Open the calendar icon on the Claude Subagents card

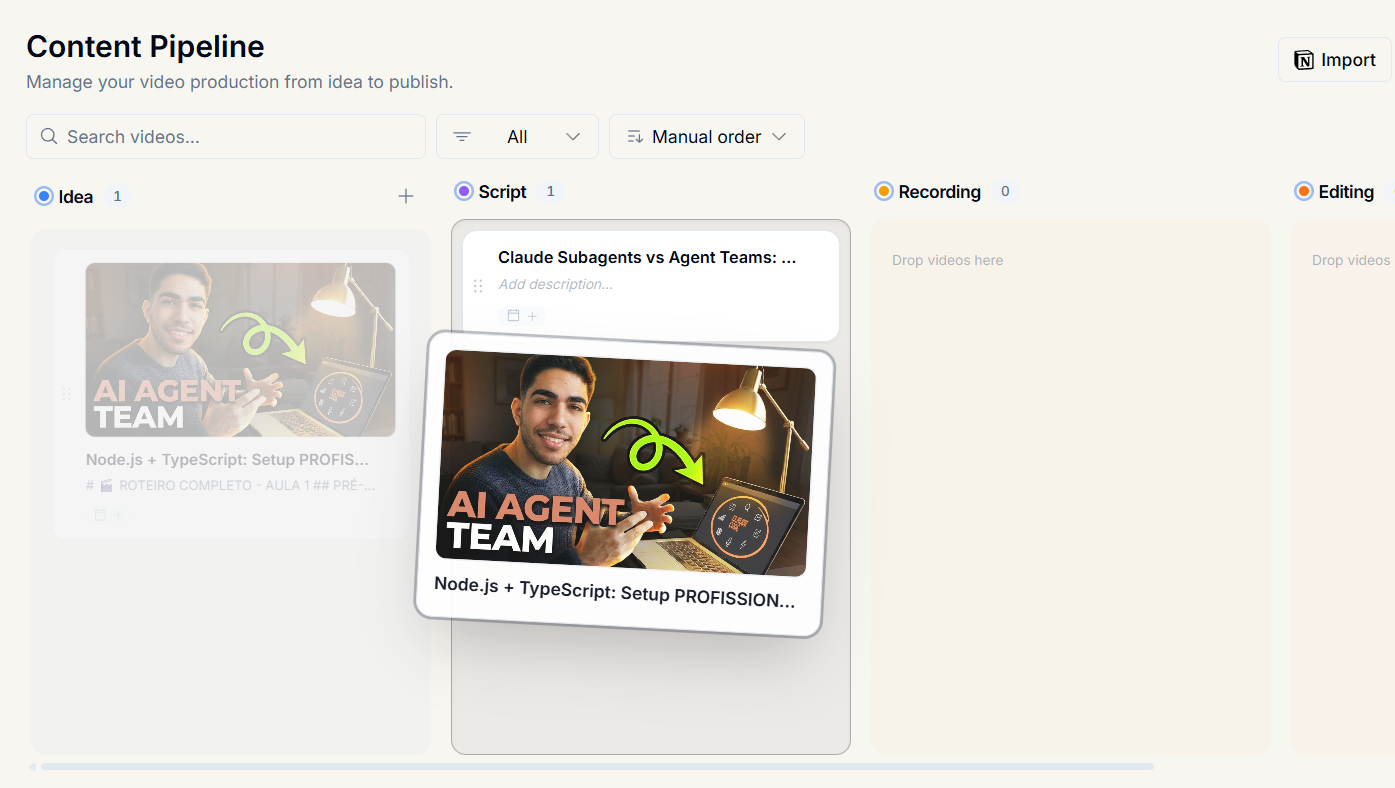[x=512, y=315]
